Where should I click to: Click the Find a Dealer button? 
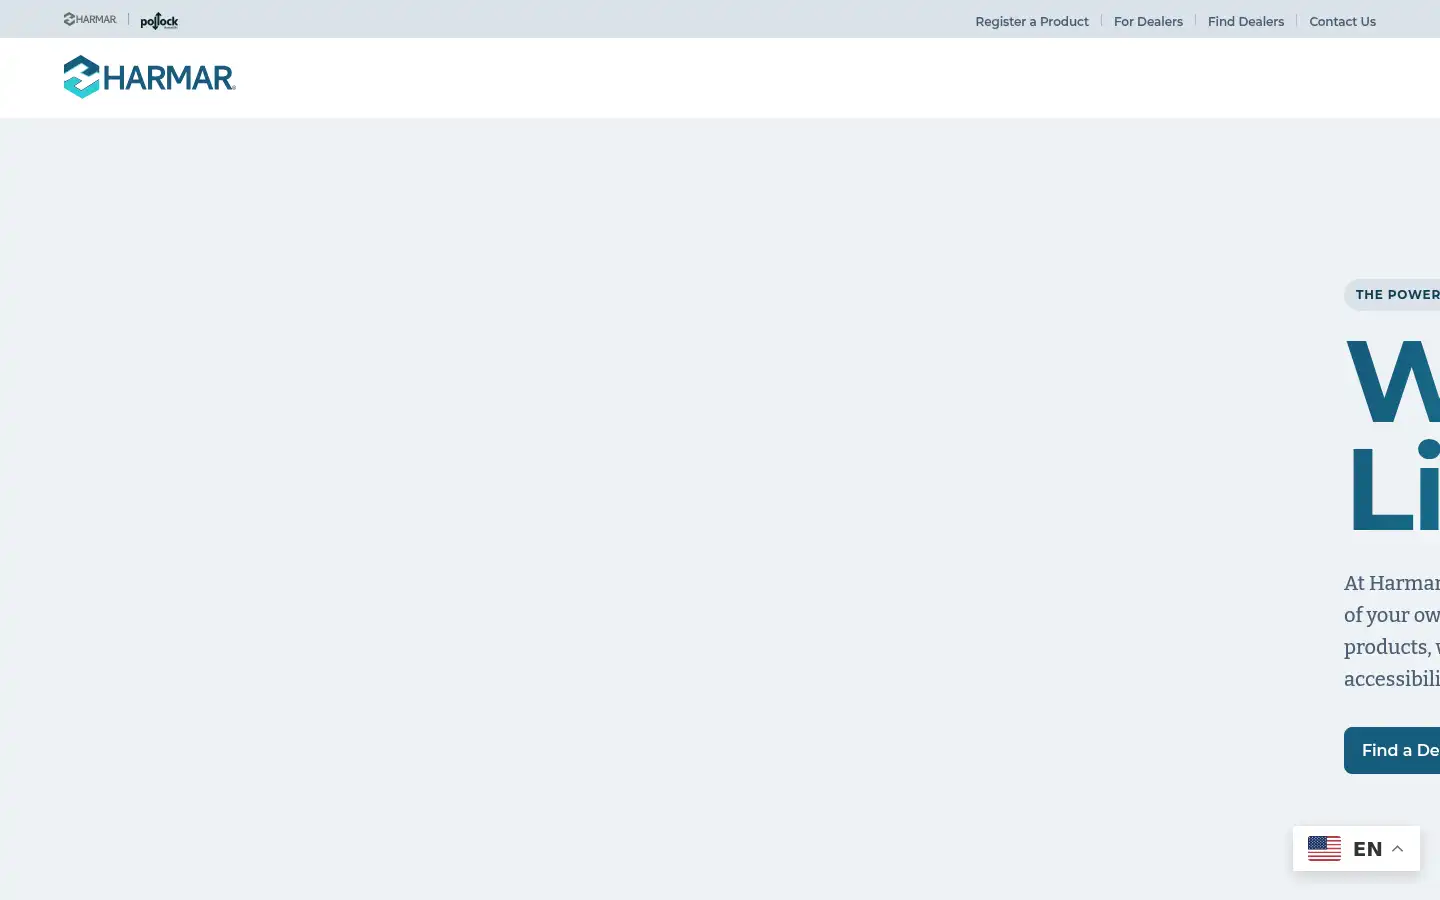1392,750
